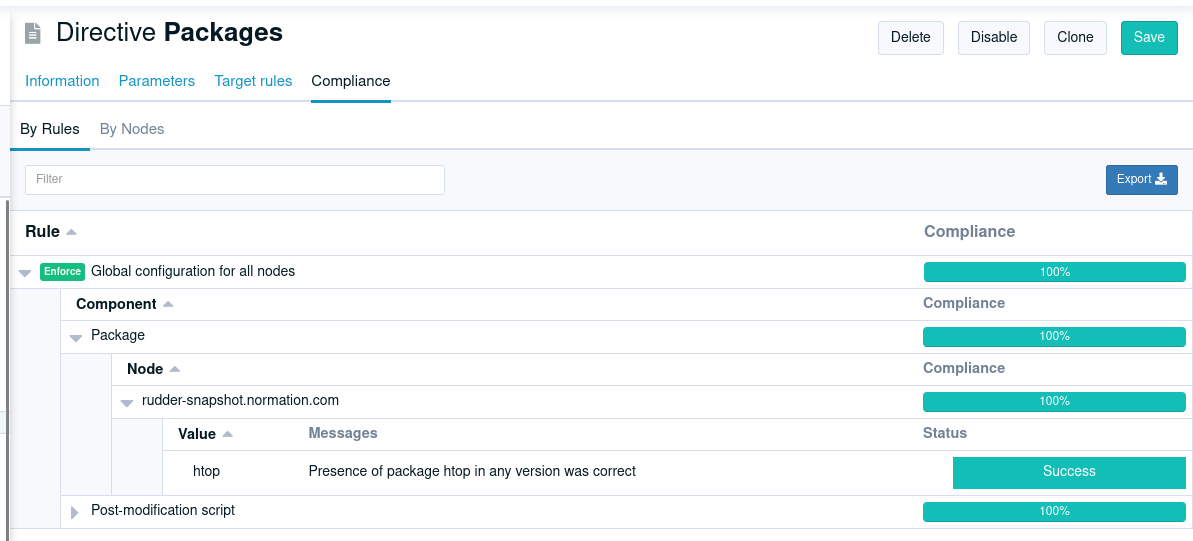Viewport: 1193px width, 541px height.
Task: Sort by the Value column arrow
Action: pos(227,434)
